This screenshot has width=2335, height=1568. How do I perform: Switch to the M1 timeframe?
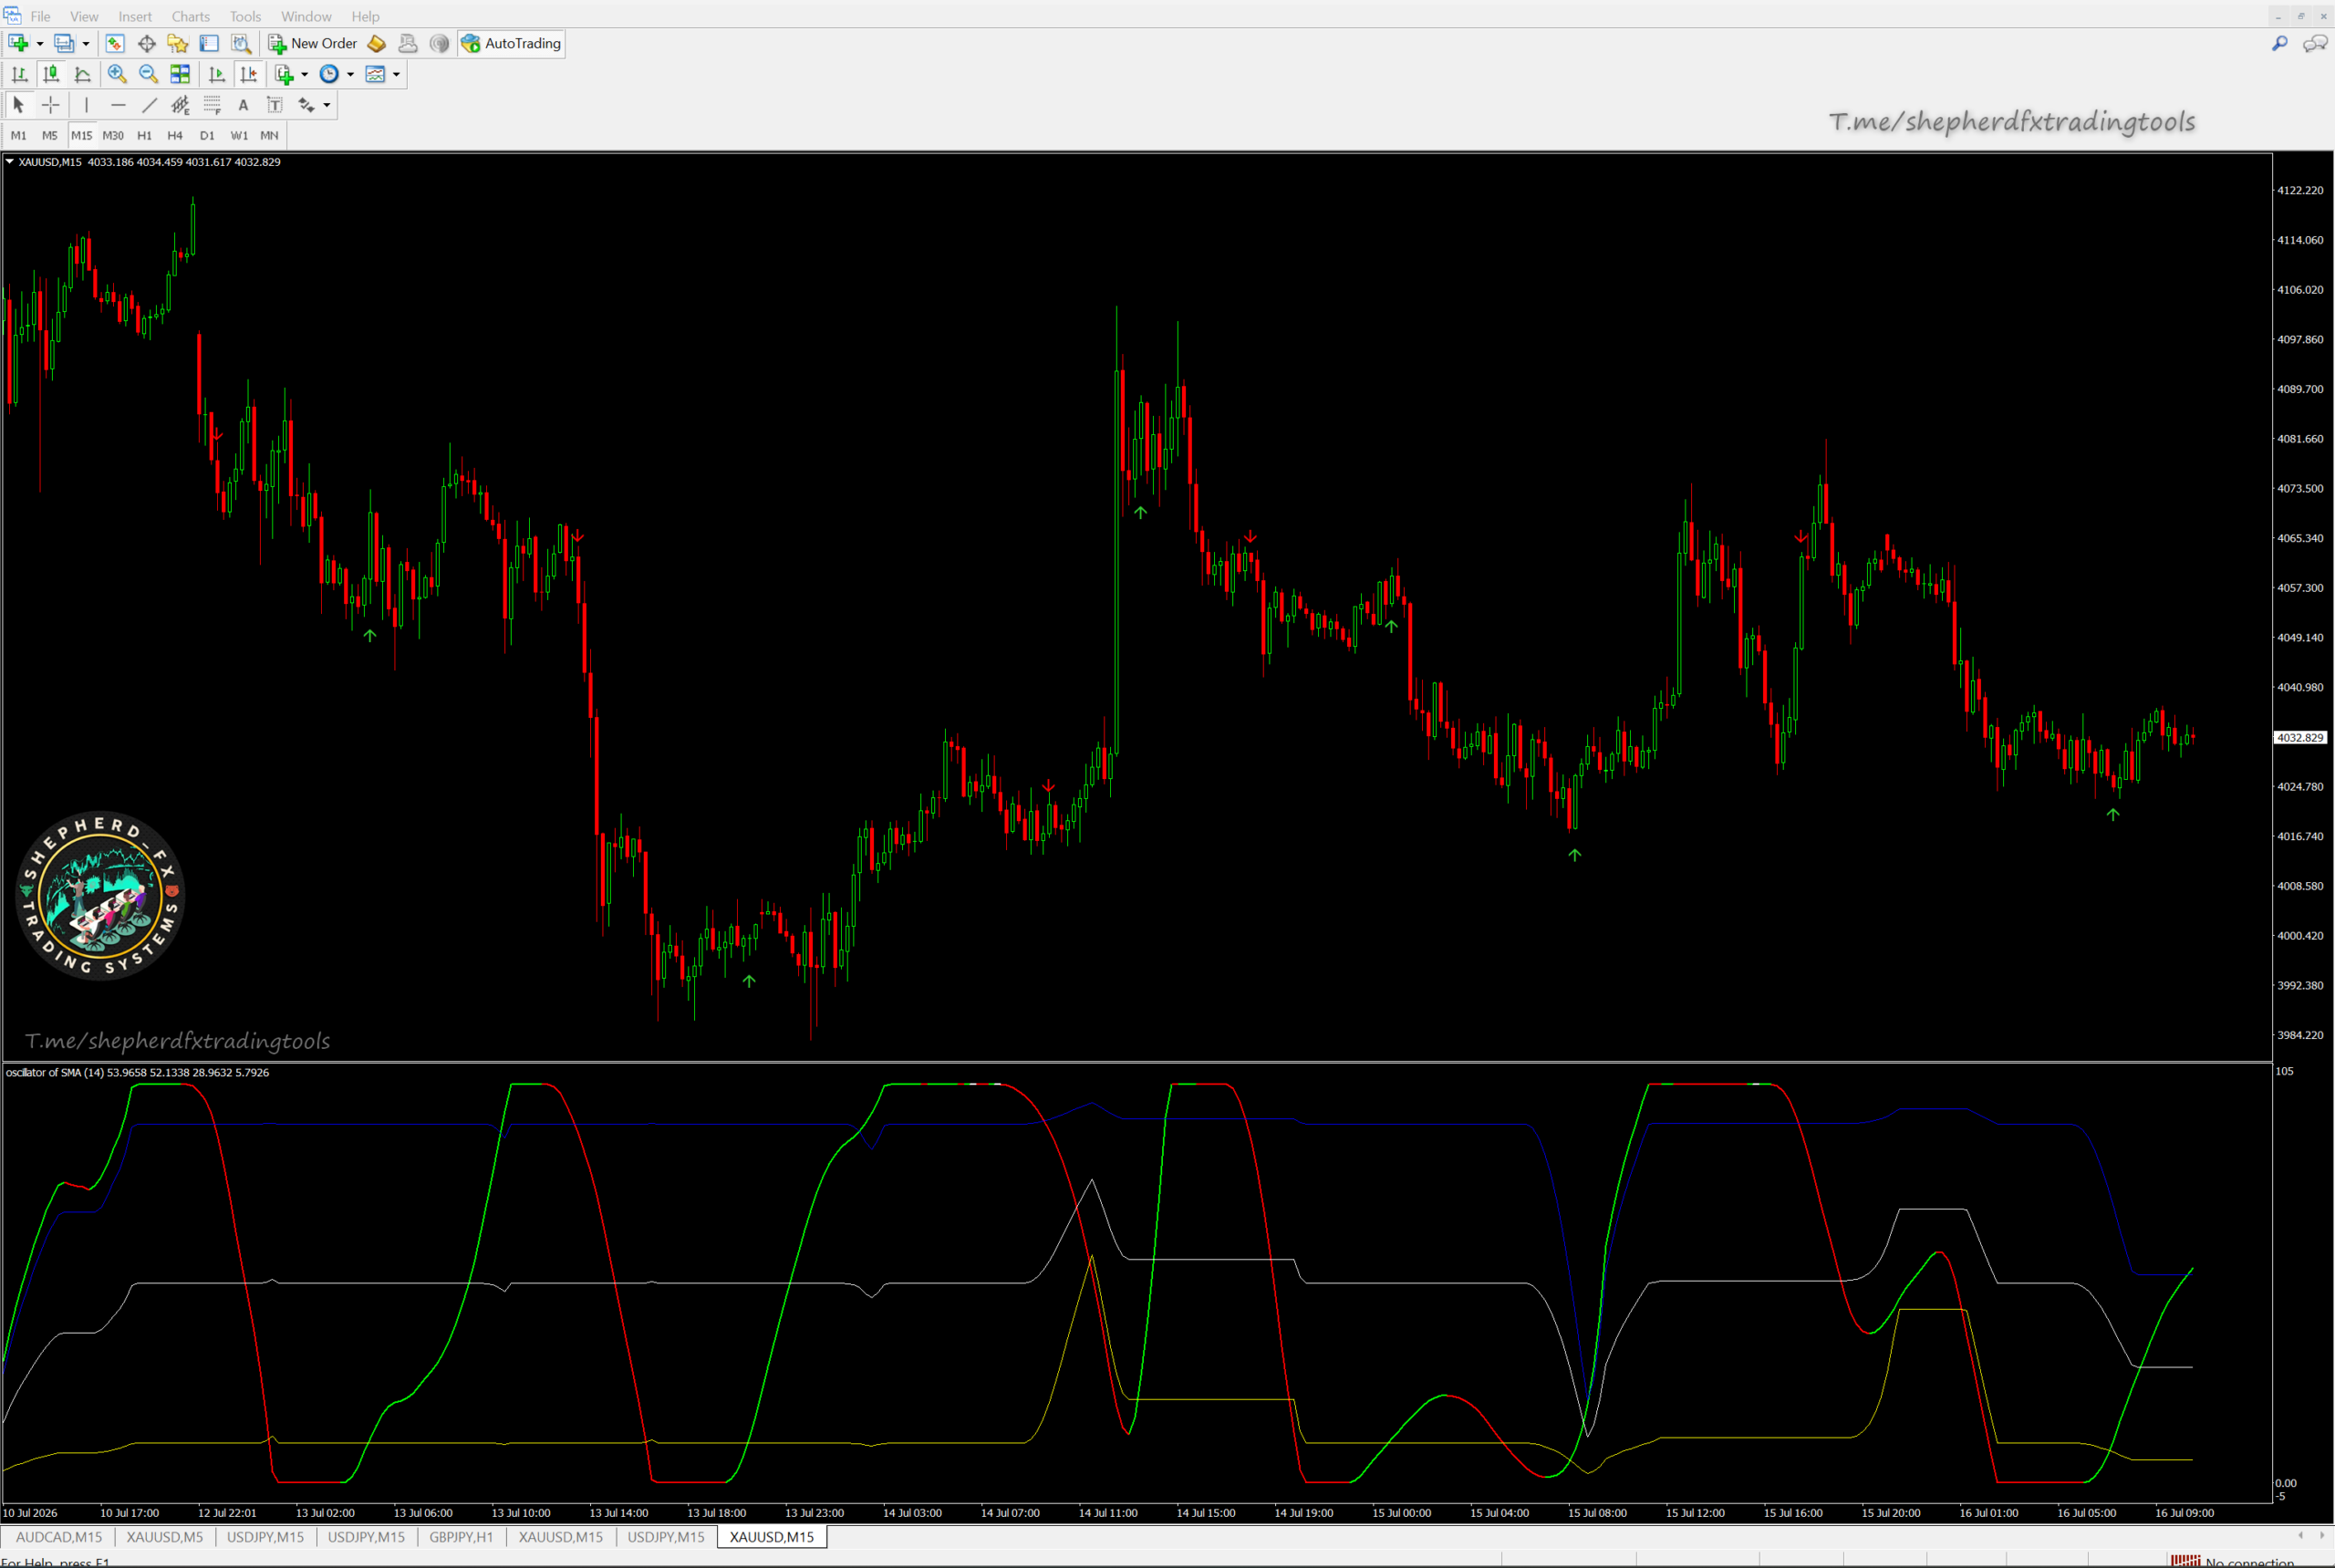[x=19, y=135]
